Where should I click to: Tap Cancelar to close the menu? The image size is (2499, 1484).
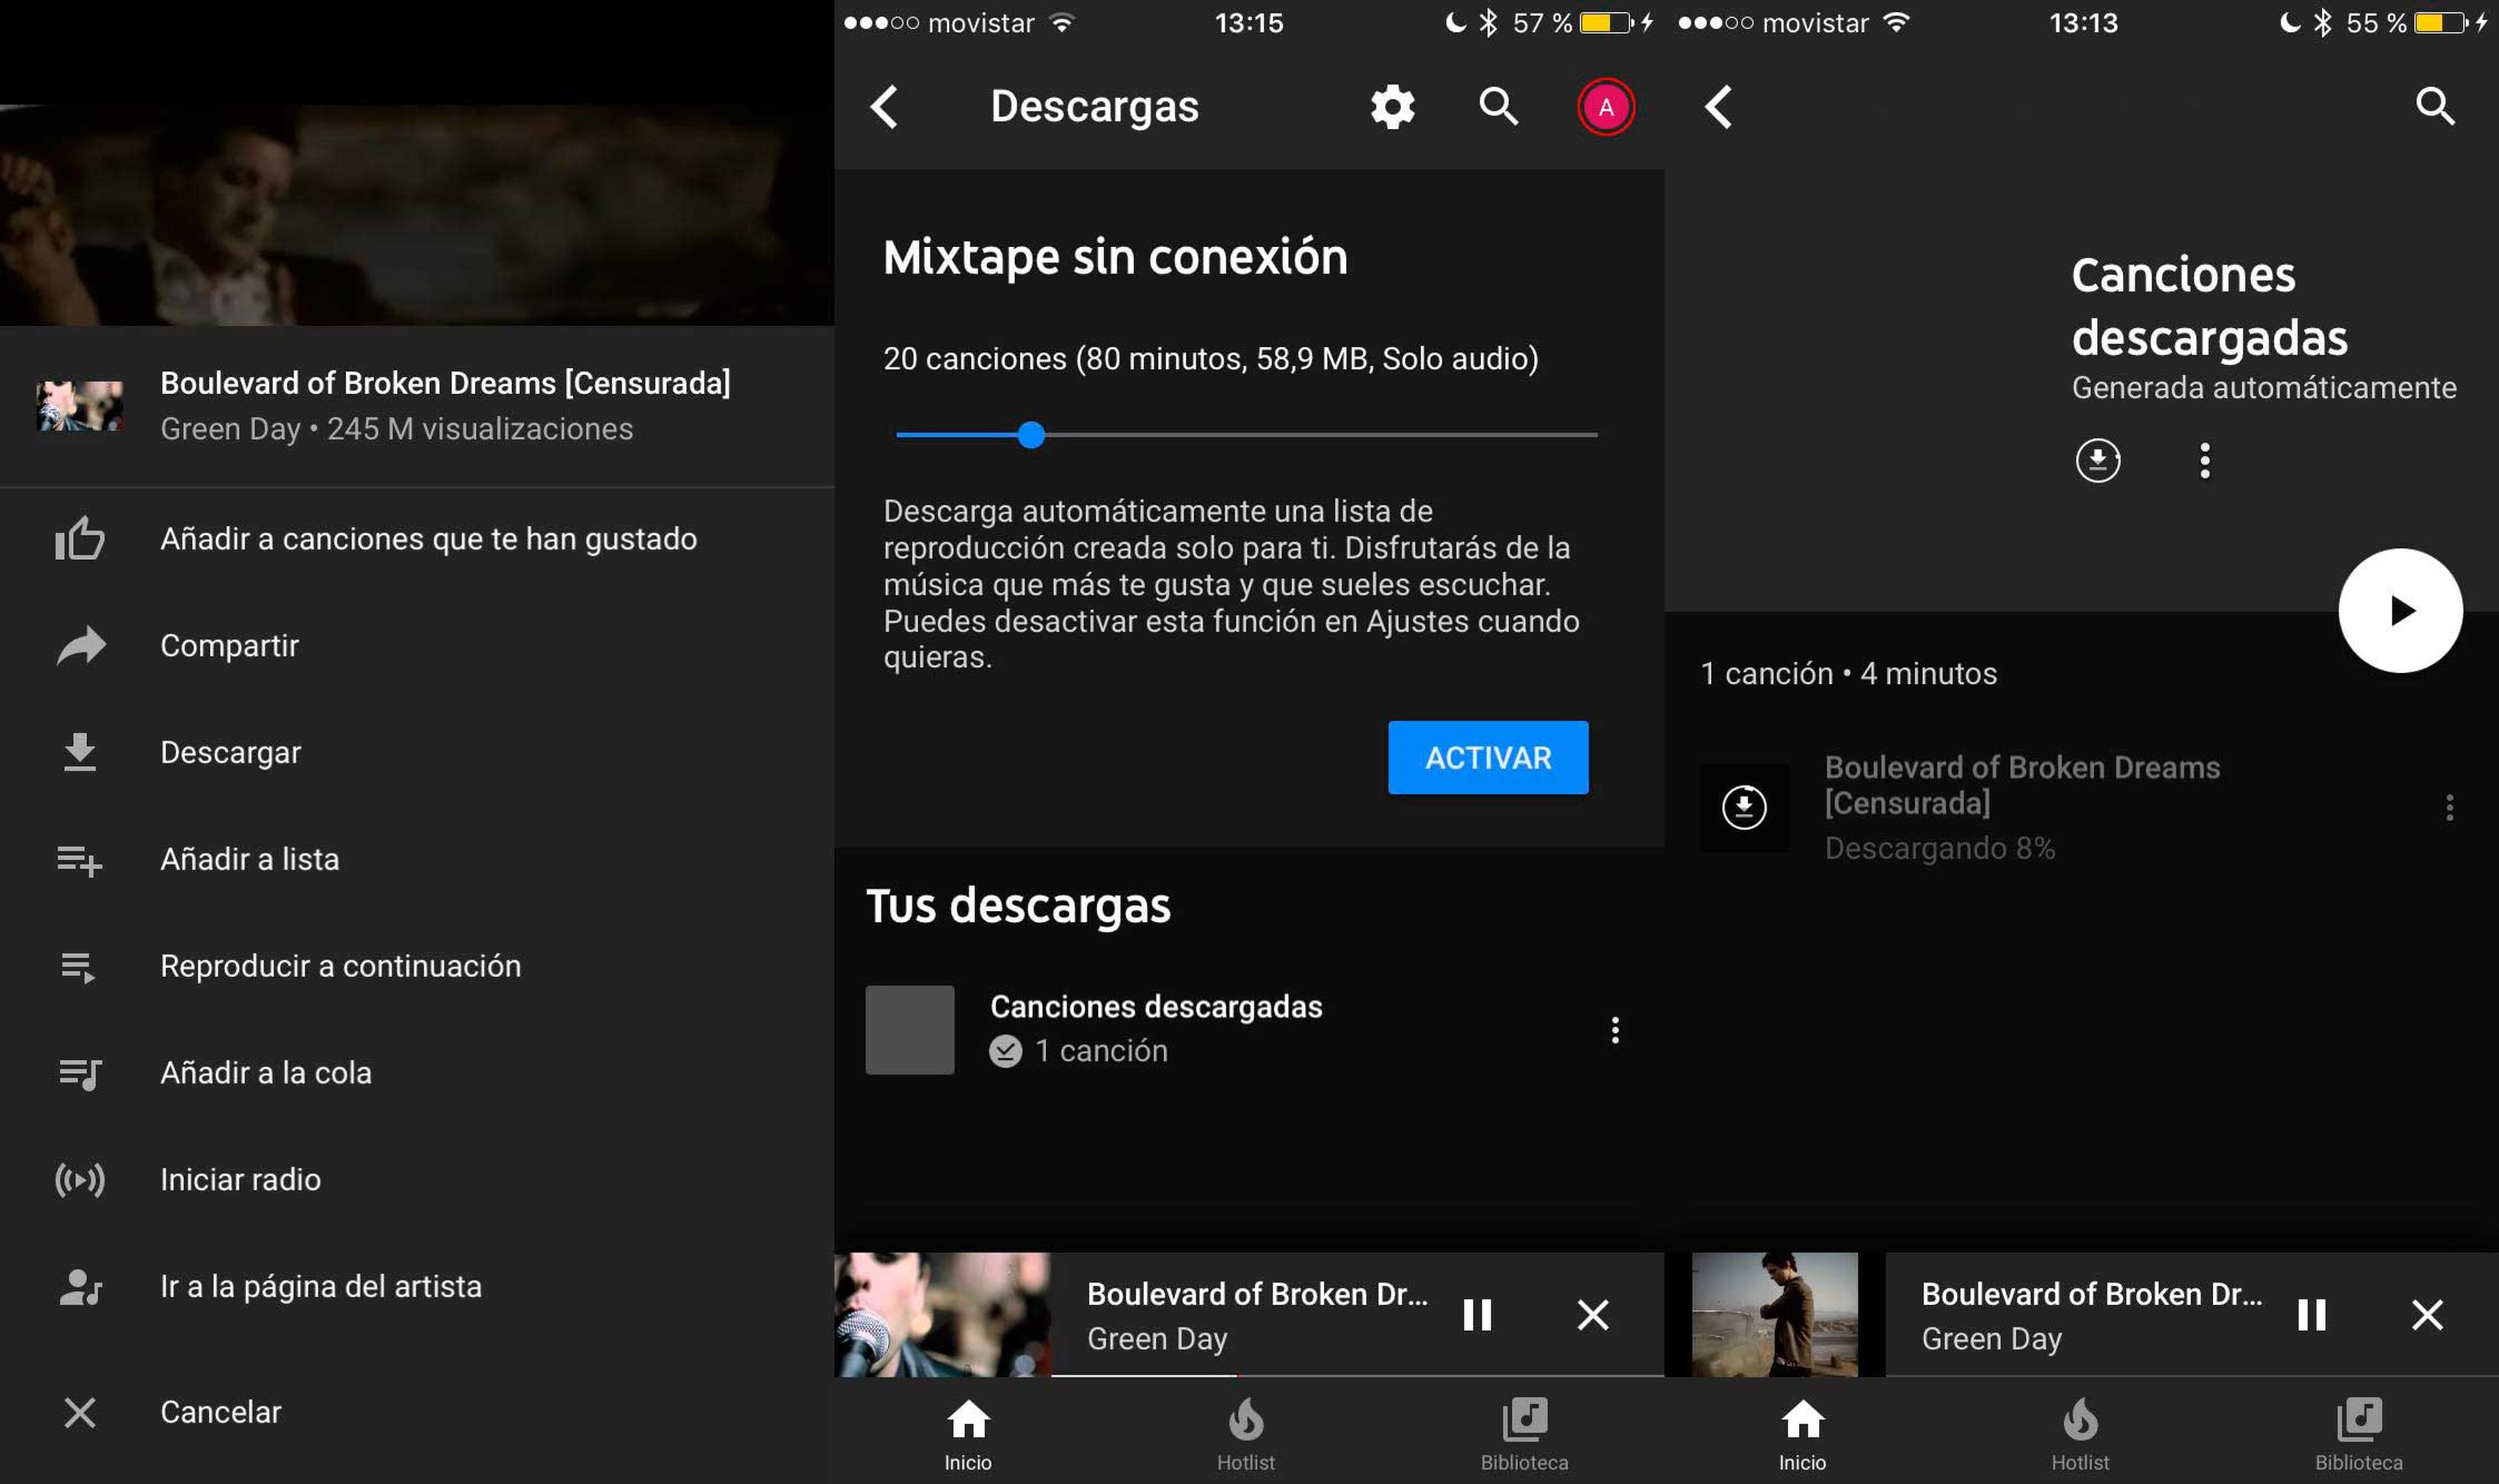coord(417,1413)
